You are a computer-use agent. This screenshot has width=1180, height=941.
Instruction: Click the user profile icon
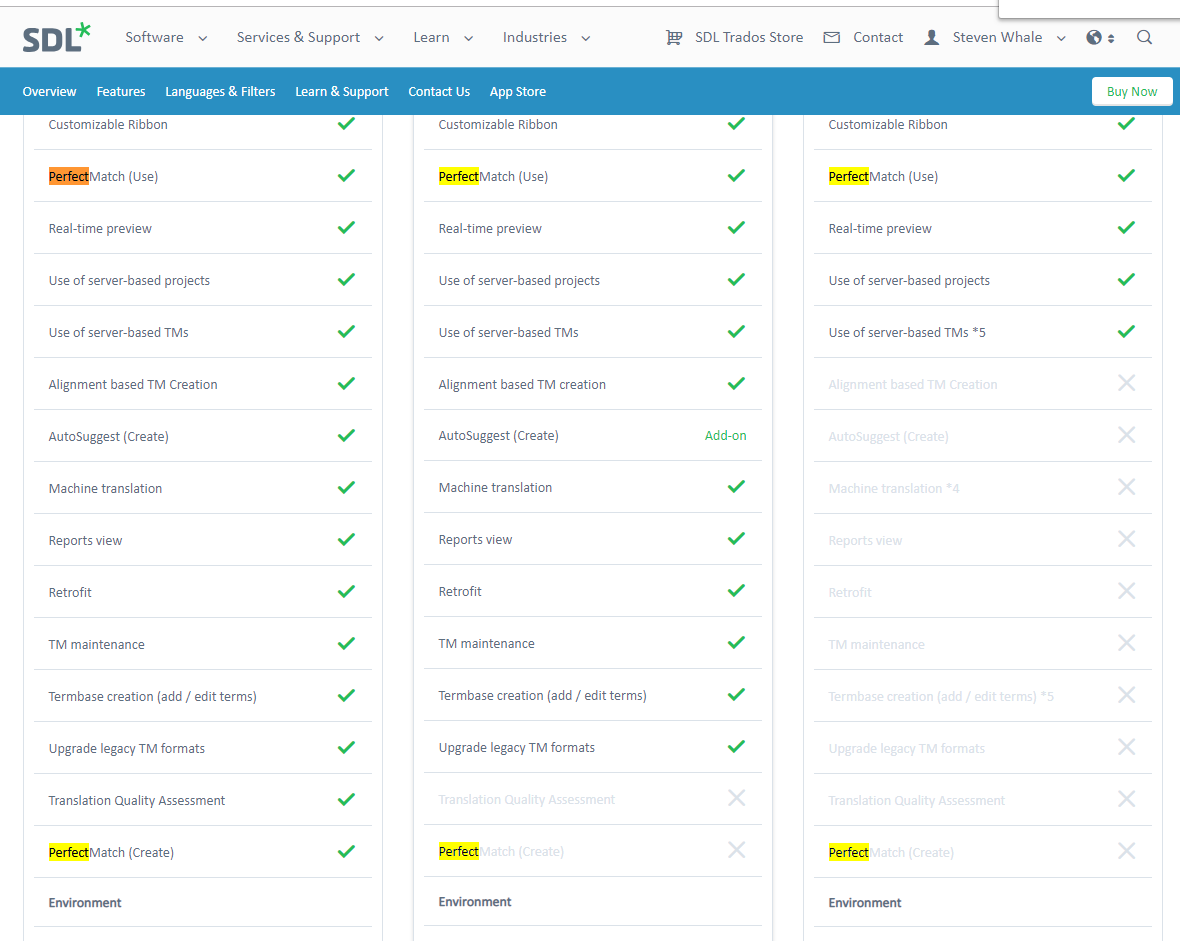click(932, 38)
